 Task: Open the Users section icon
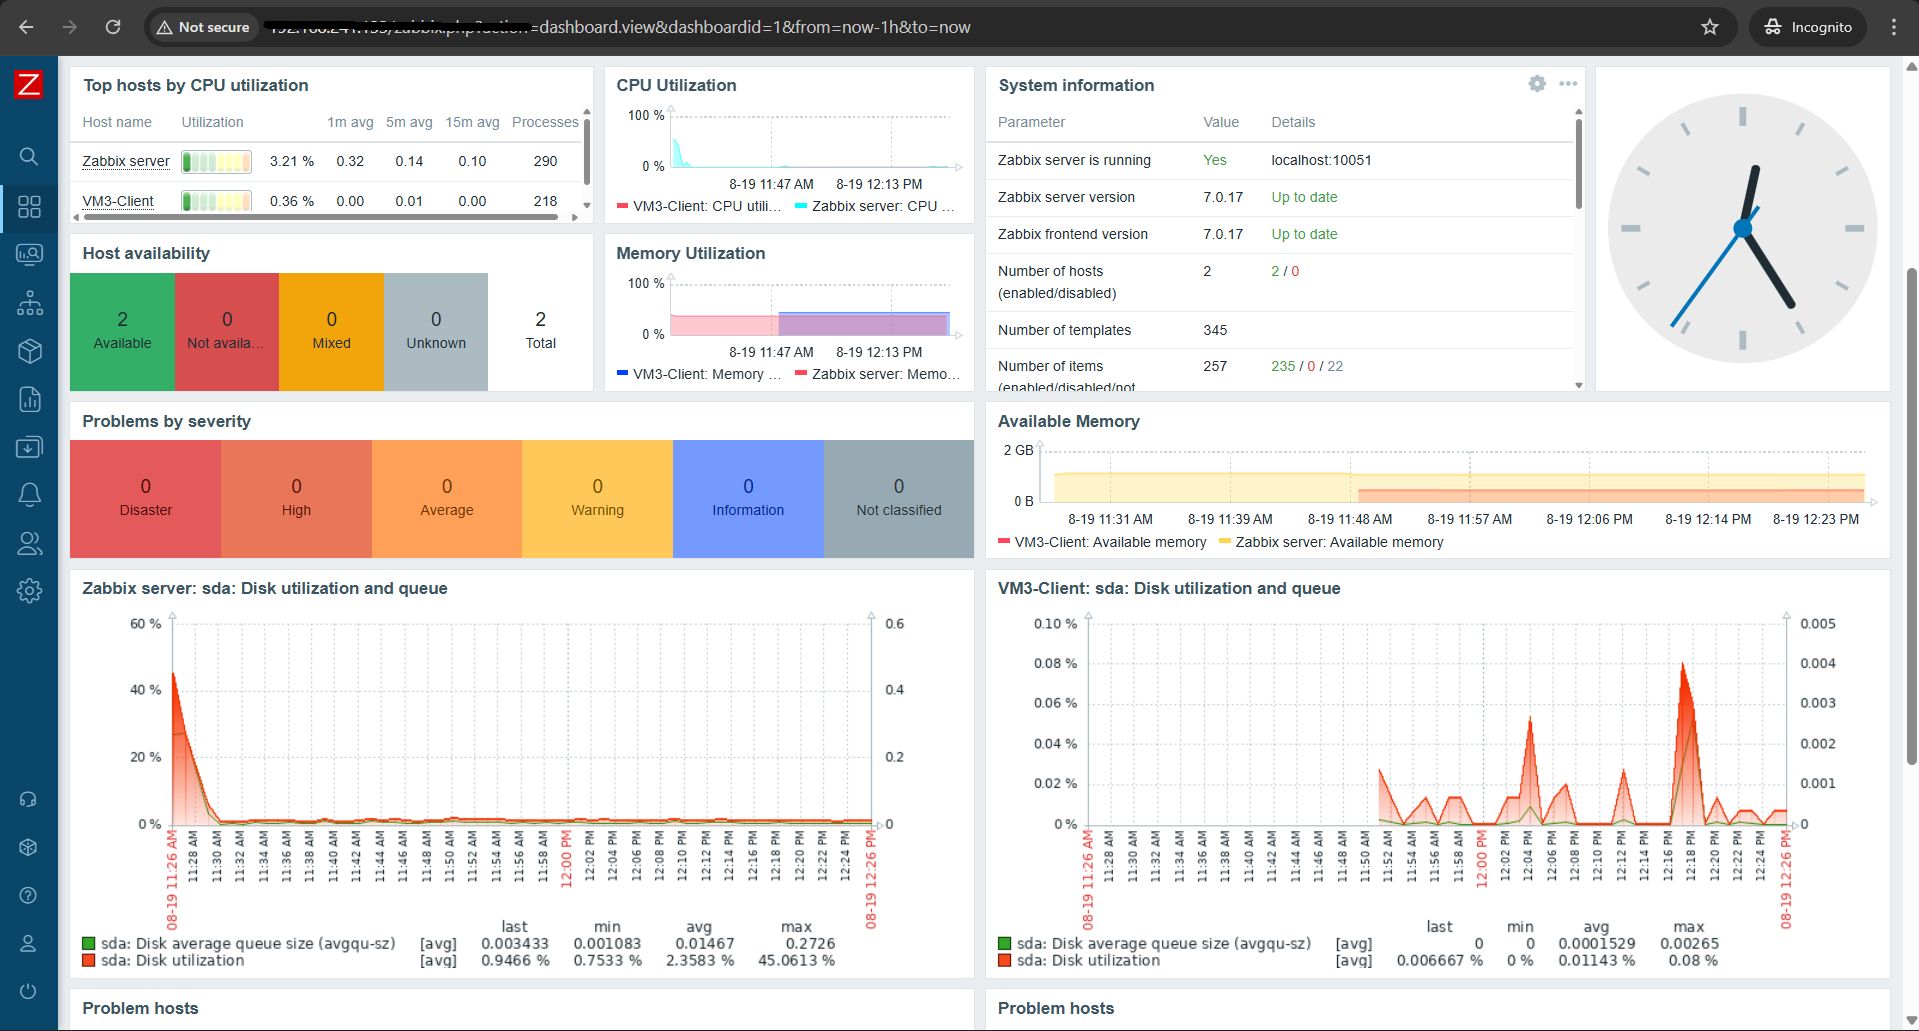pyautogui.click(x=29, y=543)
